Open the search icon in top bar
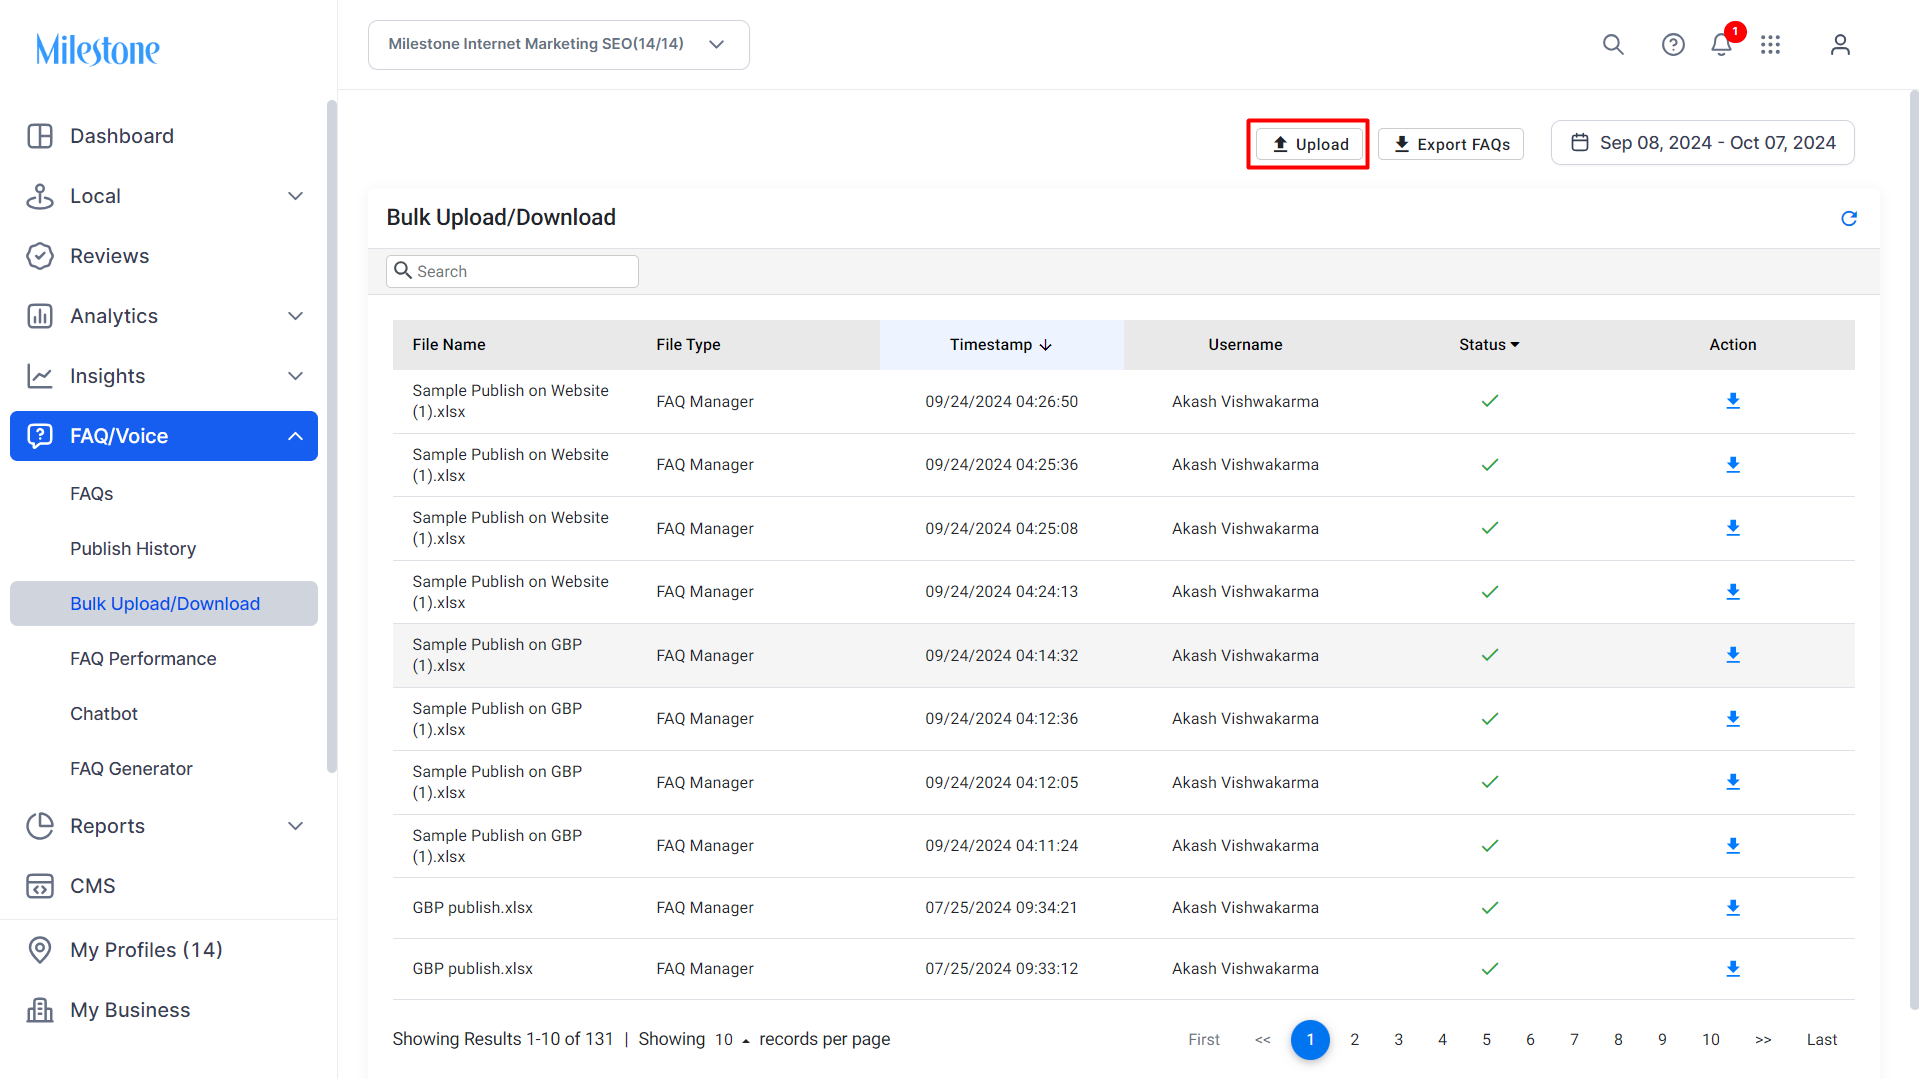1919x1079 pixels. 1613,44
